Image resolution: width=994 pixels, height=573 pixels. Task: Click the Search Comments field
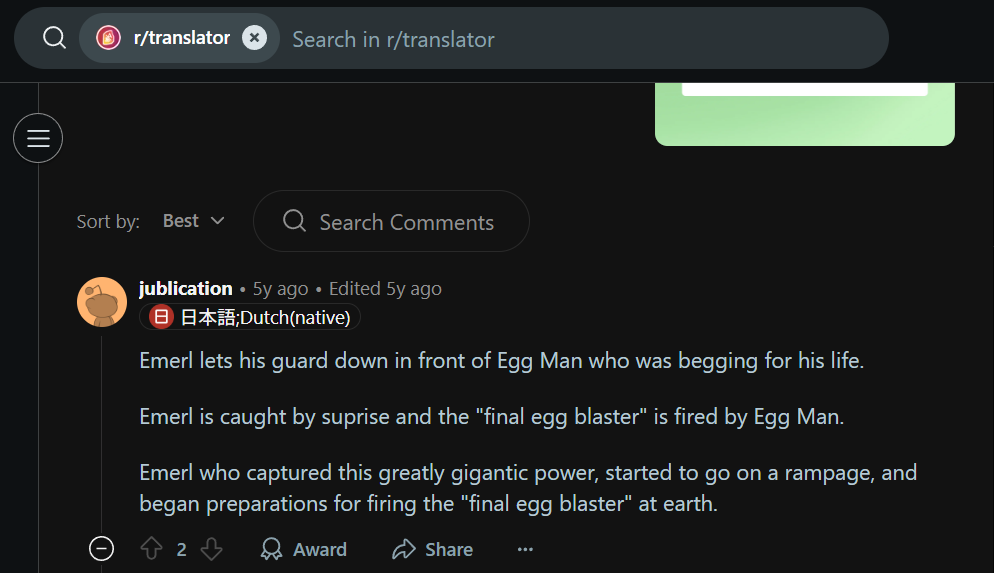point(391,221)
